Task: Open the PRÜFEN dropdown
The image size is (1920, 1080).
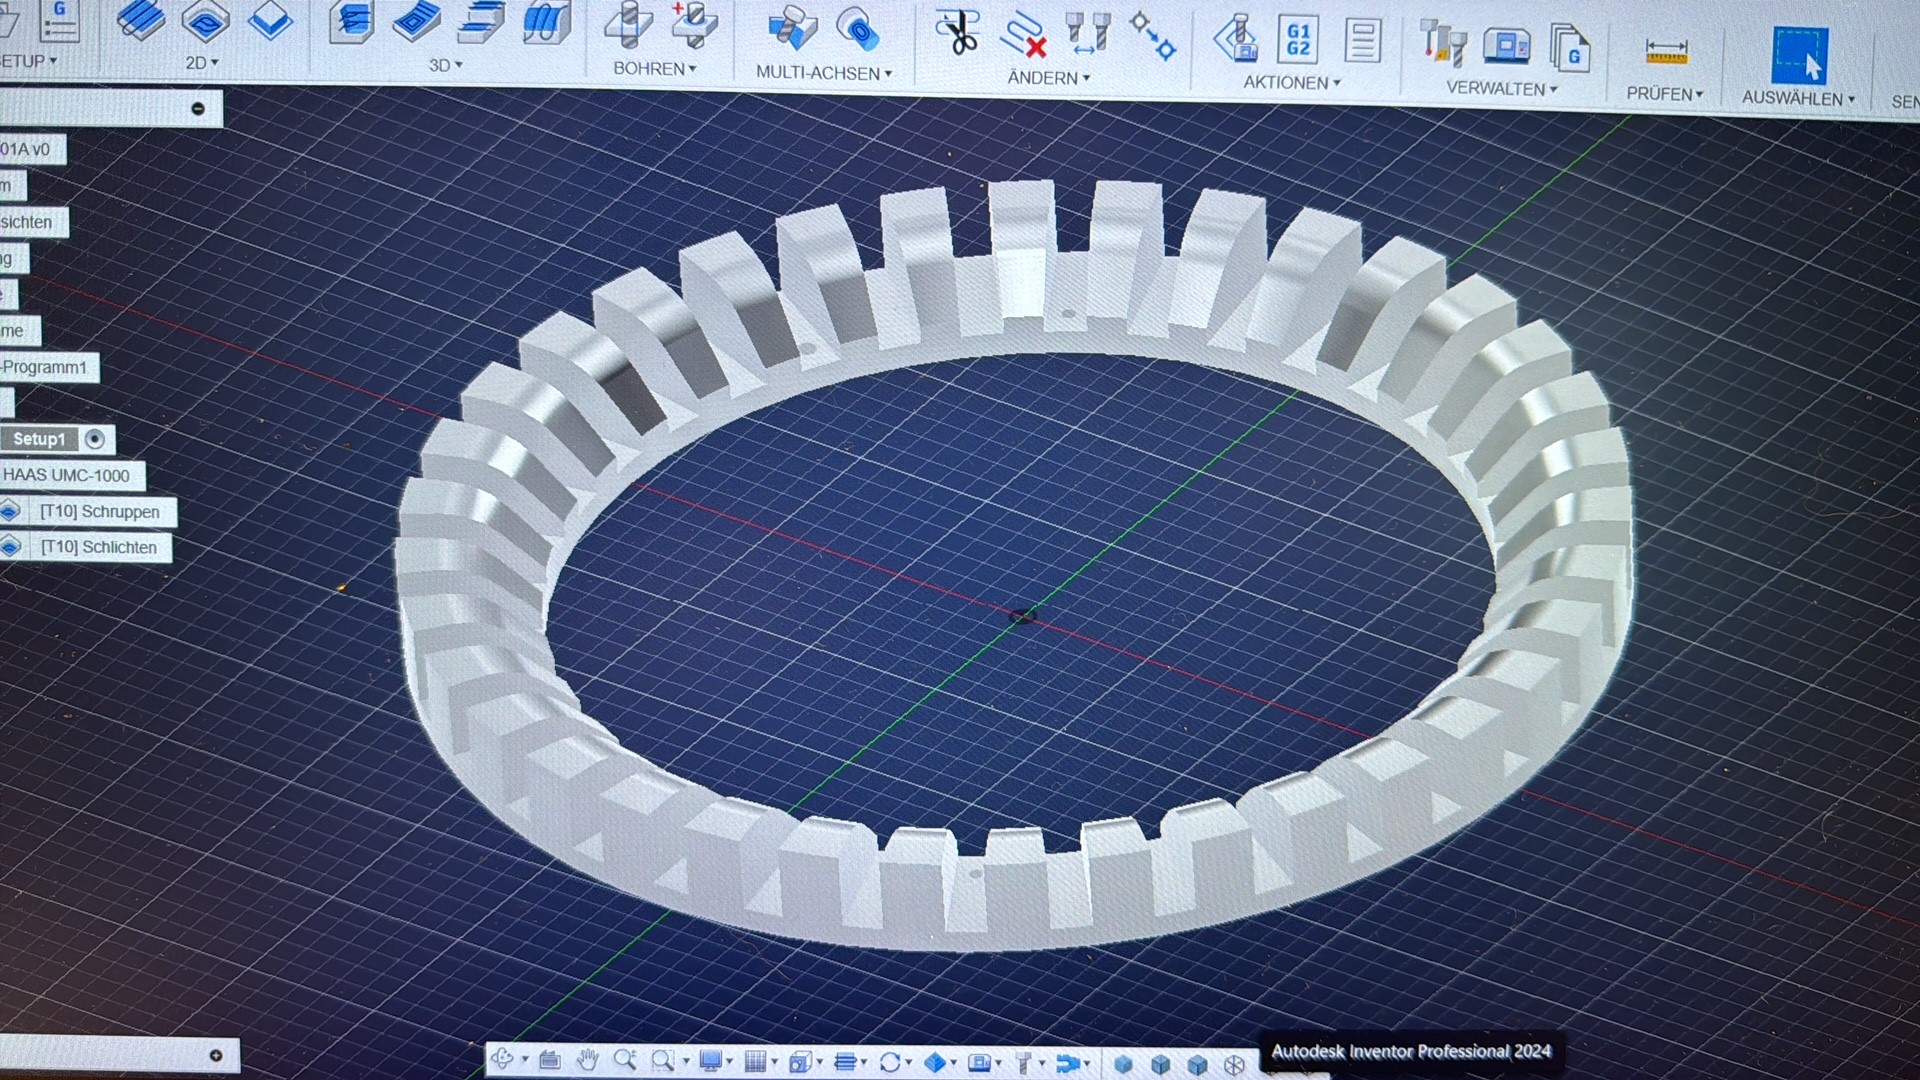Action: tap(1665, 94)
